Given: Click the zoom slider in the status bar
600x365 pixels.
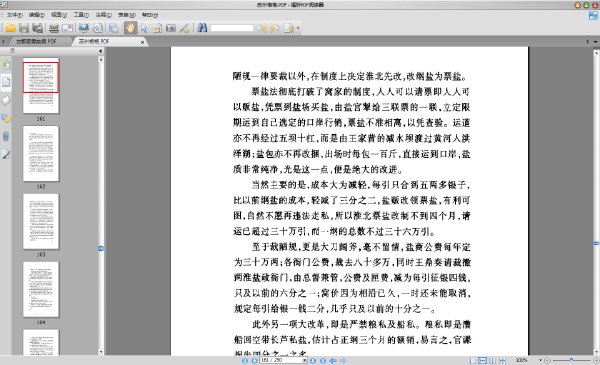Looking at the screenshot, I should tap(571, 360).
